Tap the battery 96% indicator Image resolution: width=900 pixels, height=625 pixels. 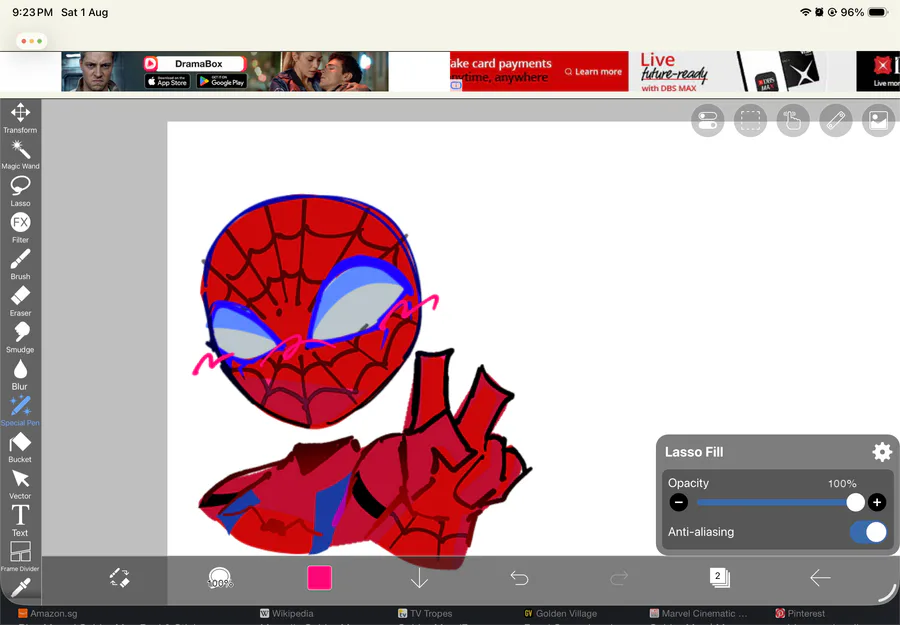pyautogui.click(x=865, y=12)
